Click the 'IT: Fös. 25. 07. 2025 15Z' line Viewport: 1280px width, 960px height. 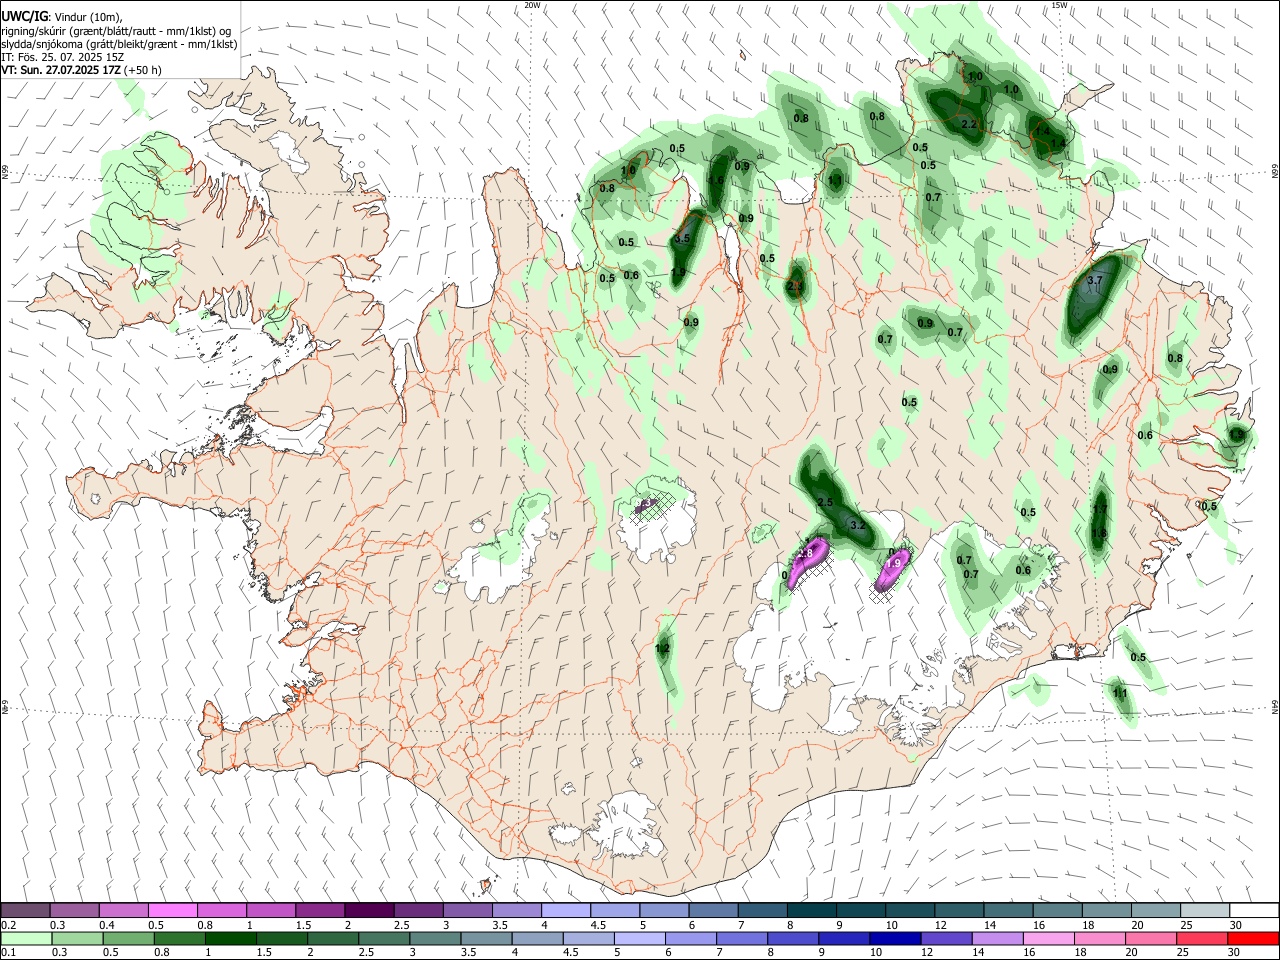(x=62, y=57)
